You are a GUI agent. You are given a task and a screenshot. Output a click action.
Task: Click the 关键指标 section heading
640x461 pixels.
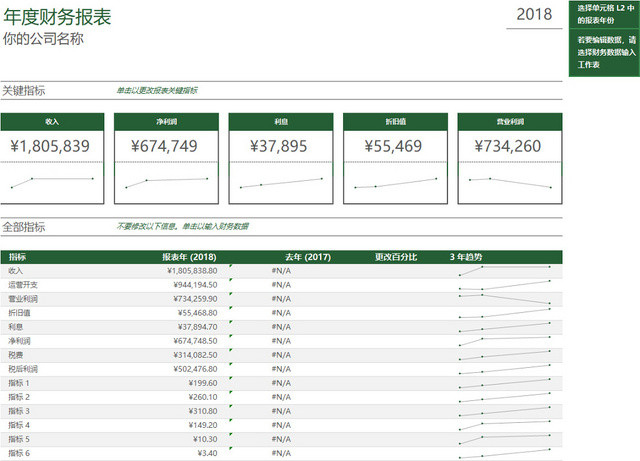(24, 91)
